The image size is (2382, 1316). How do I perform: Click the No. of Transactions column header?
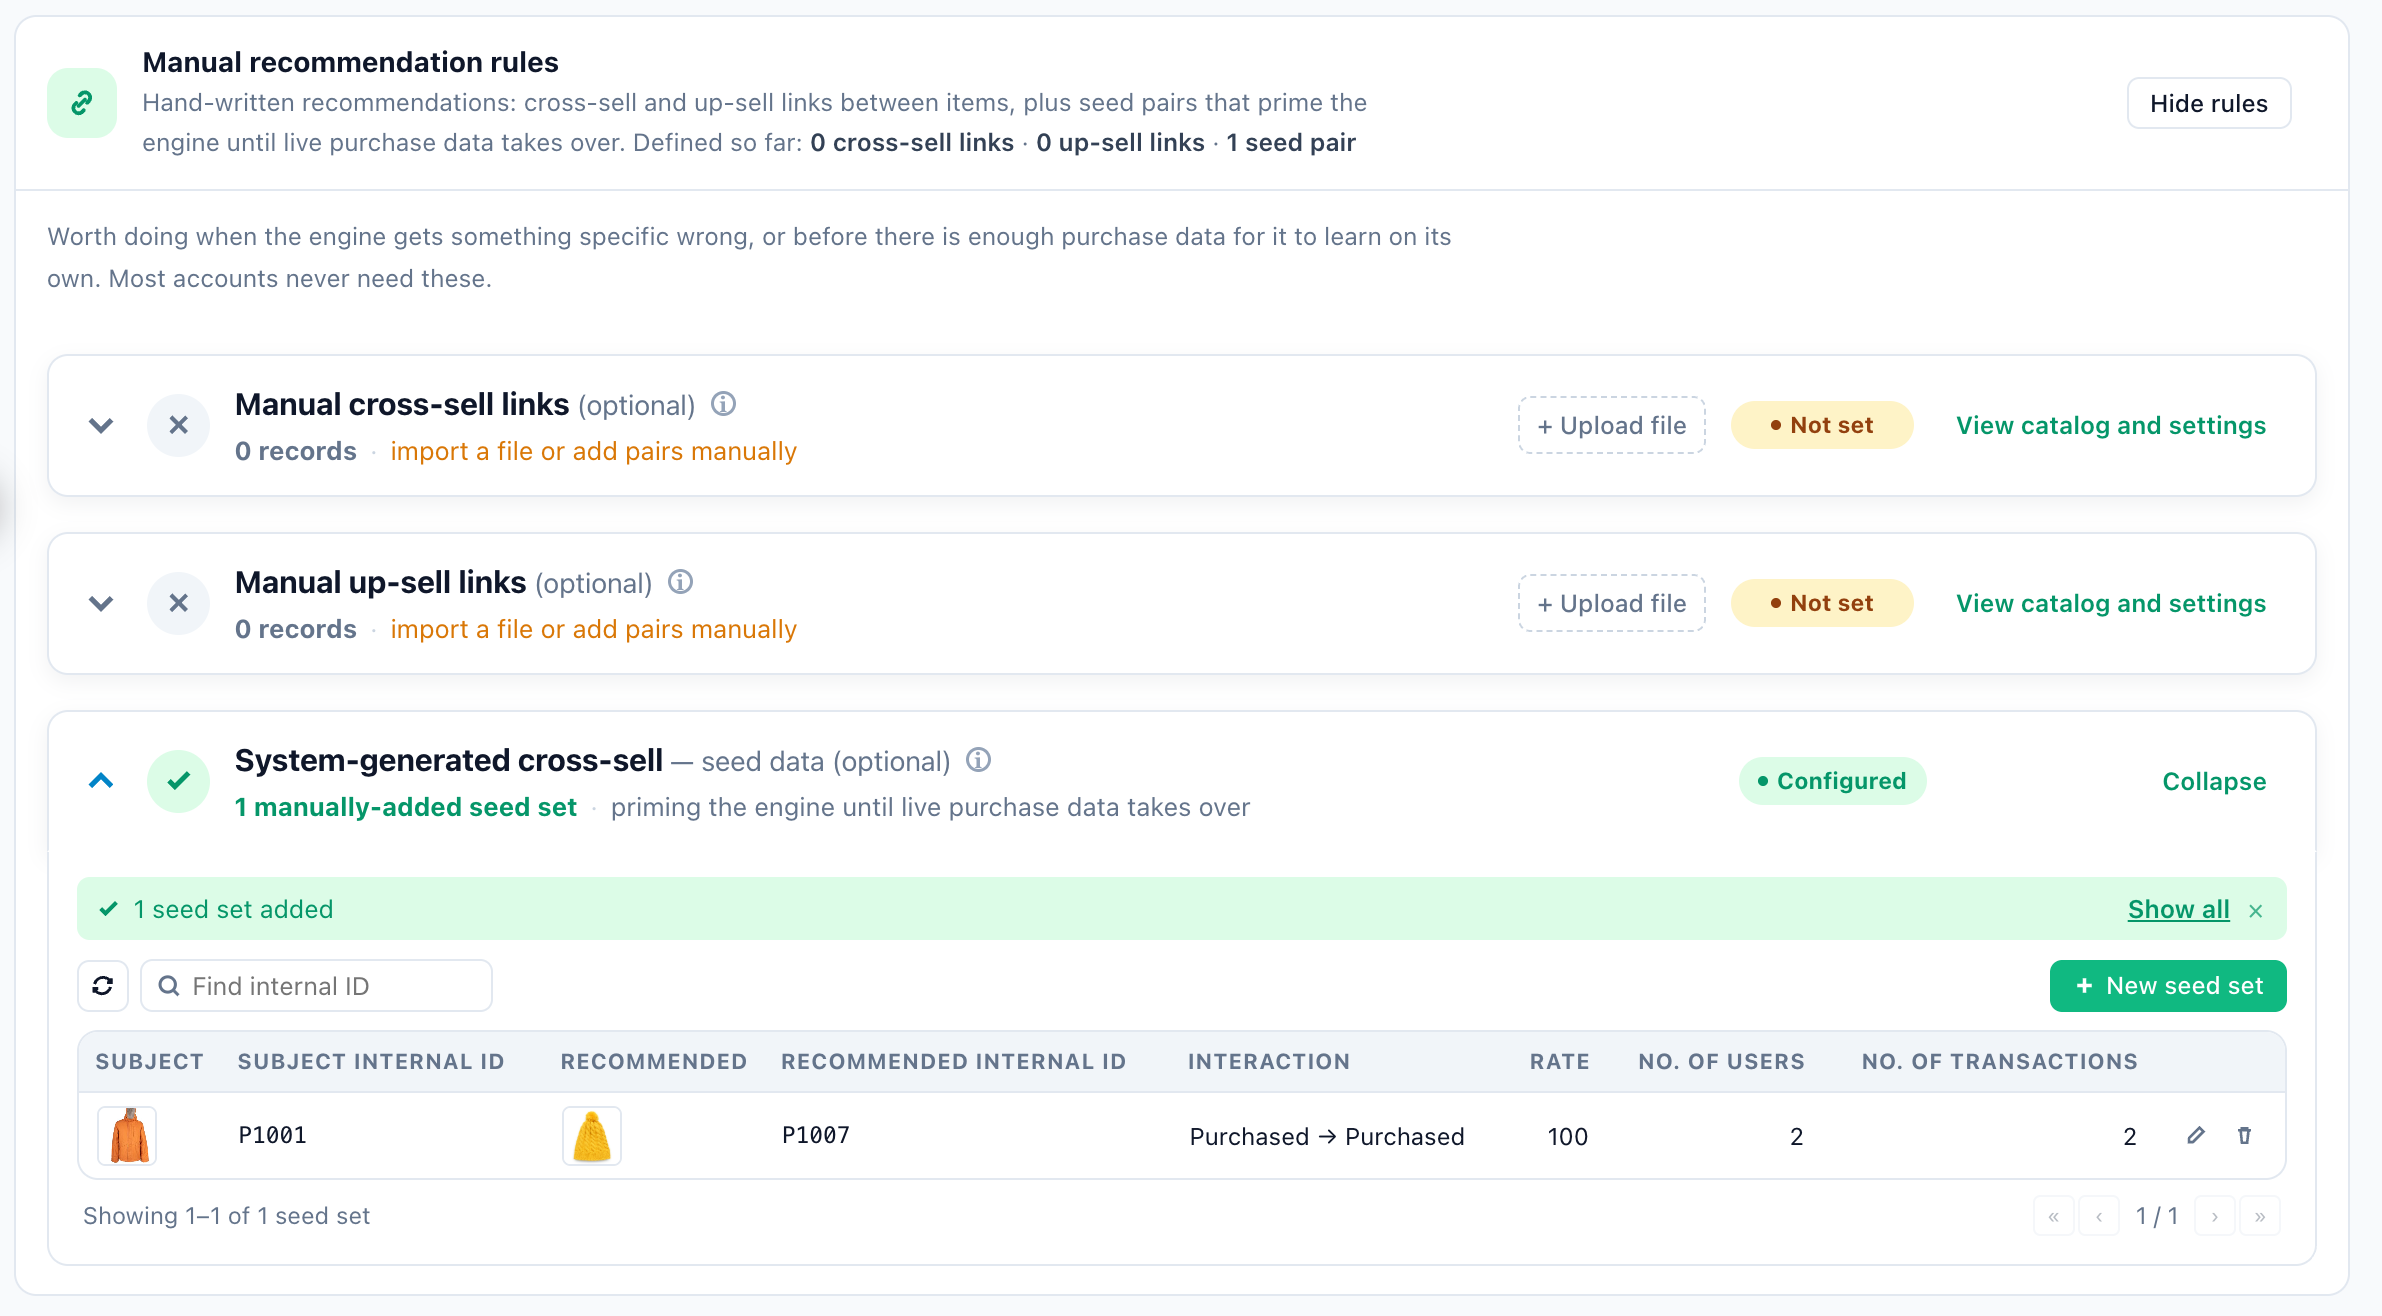(1999, 1061)
